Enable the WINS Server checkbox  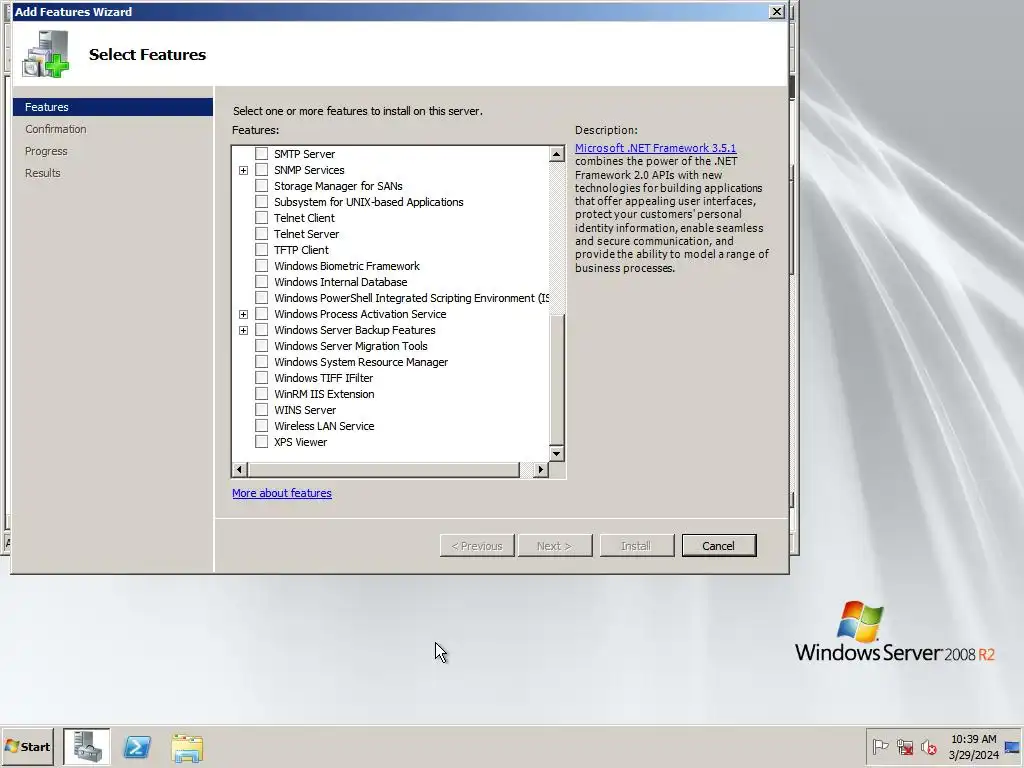pos(261,409)
